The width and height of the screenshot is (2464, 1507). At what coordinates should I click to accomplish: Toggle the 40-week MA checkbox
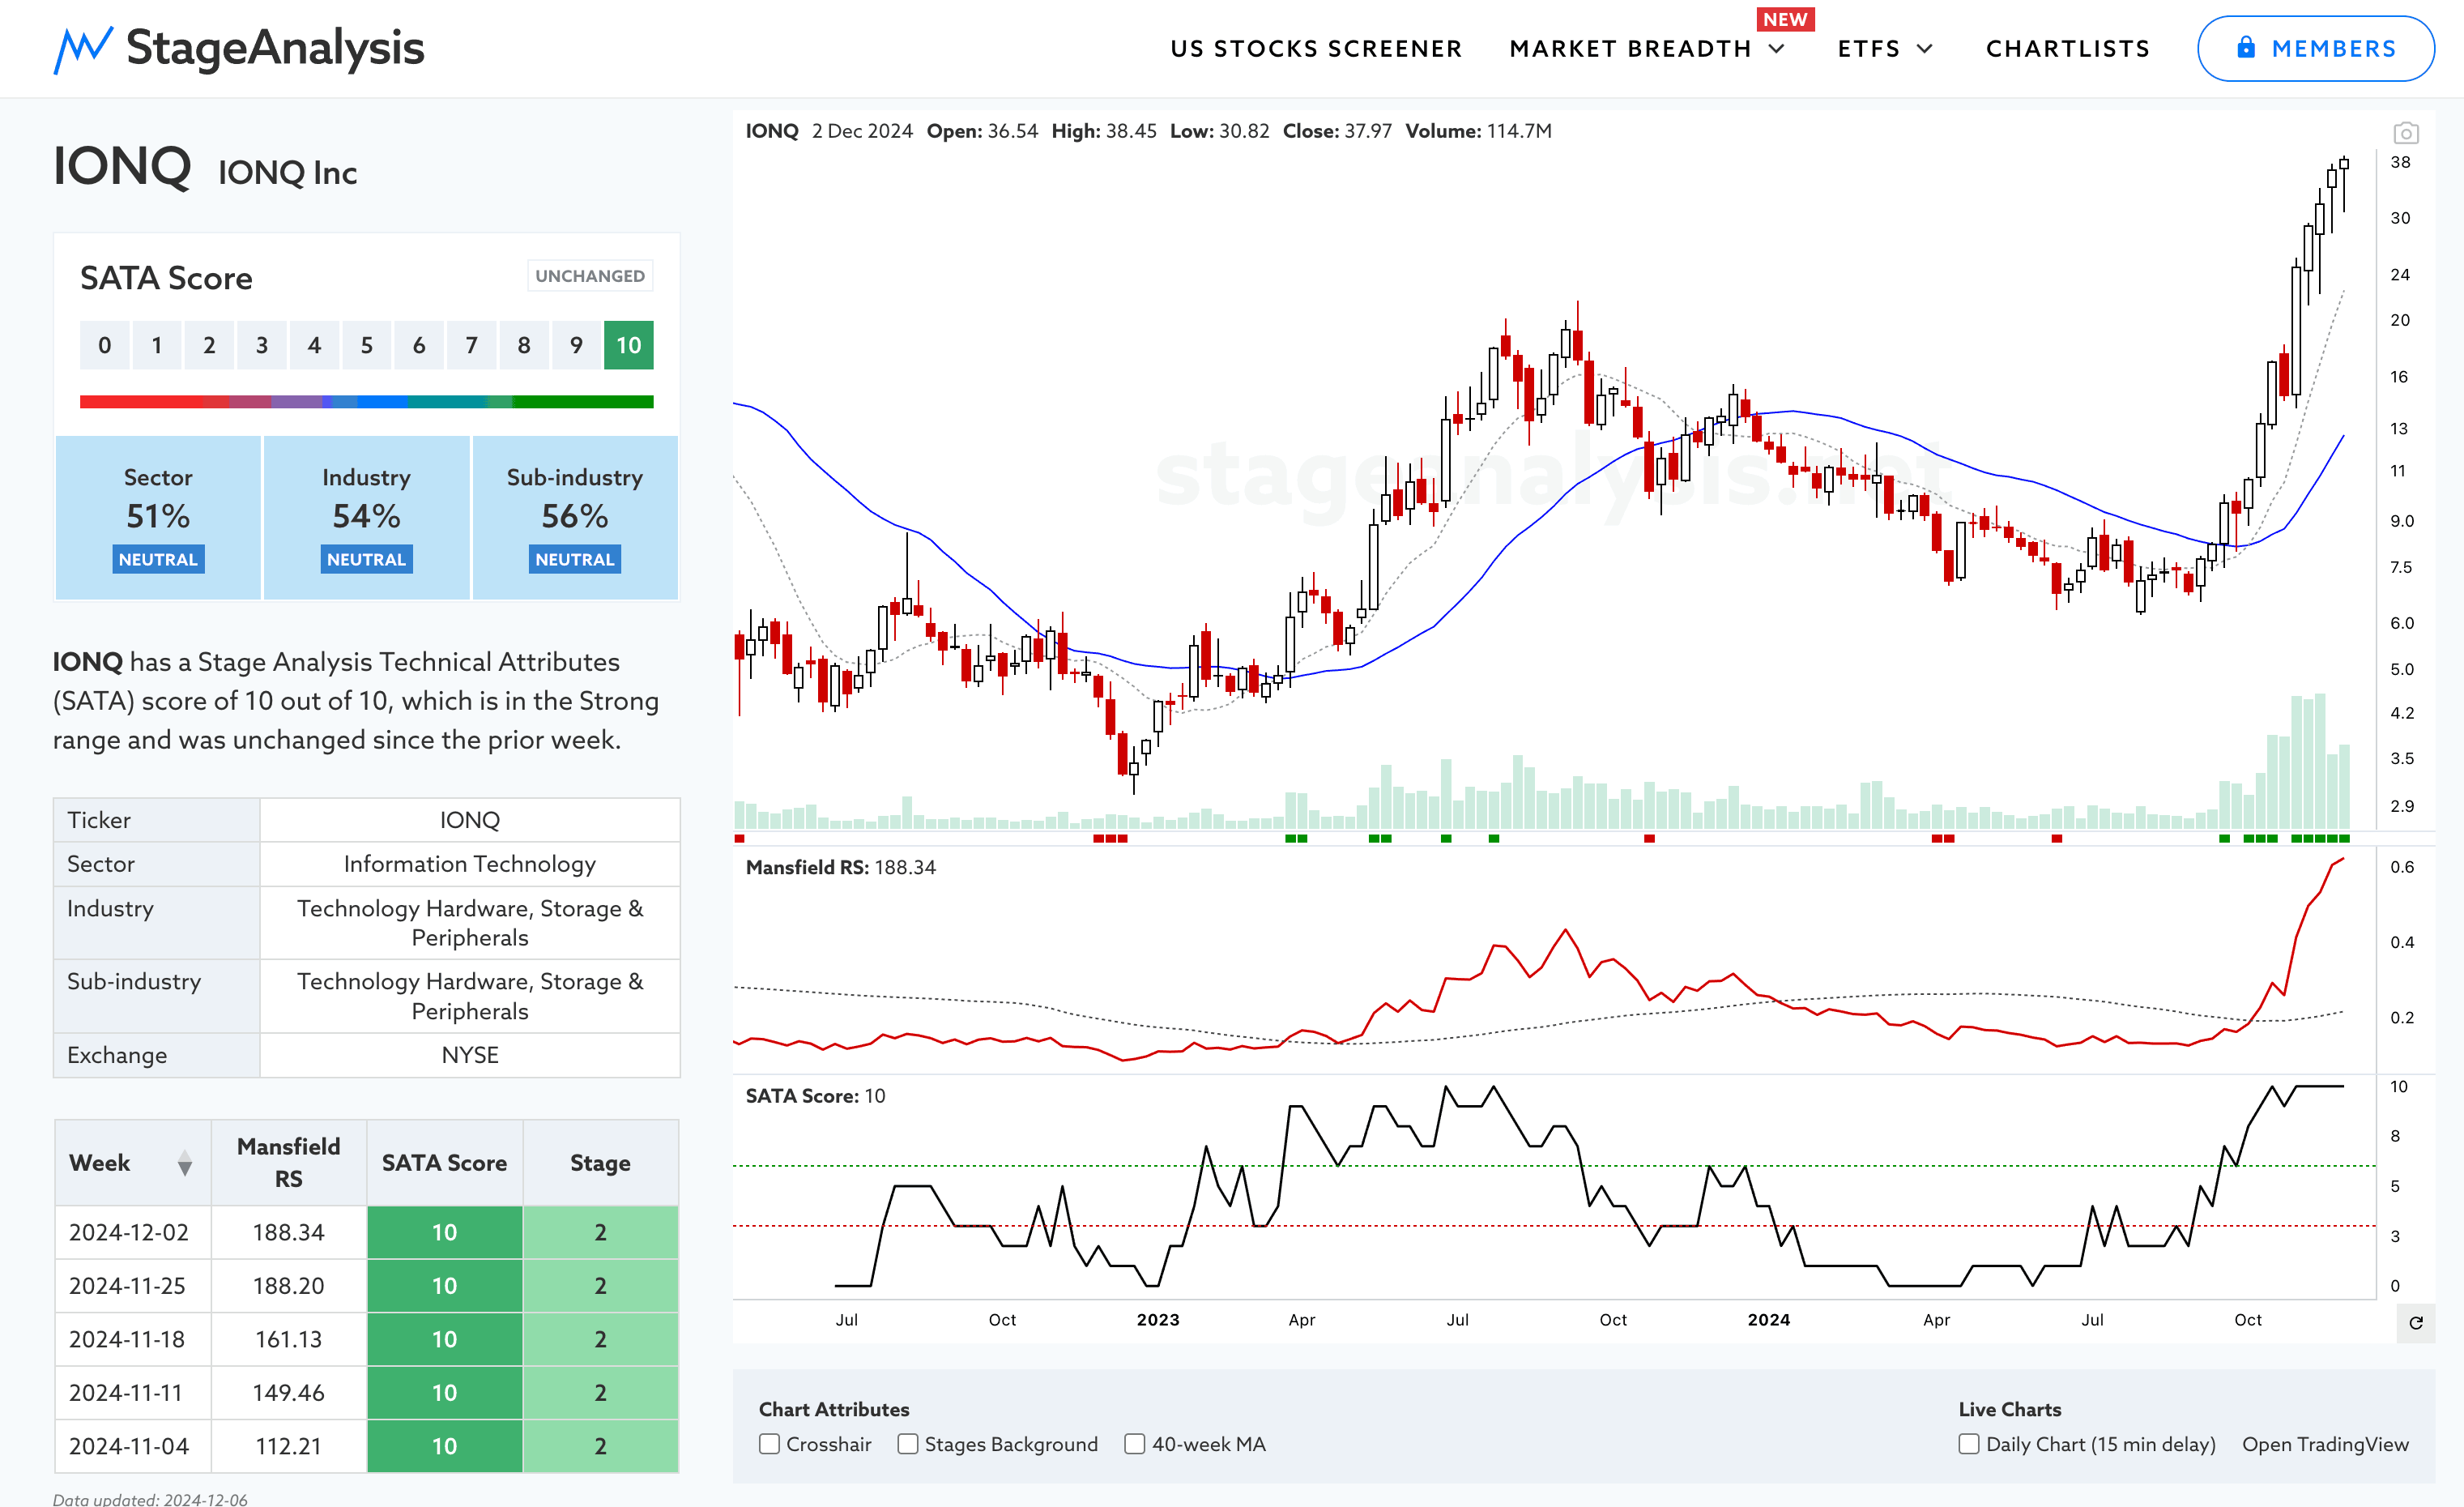pos(1134,1443)
